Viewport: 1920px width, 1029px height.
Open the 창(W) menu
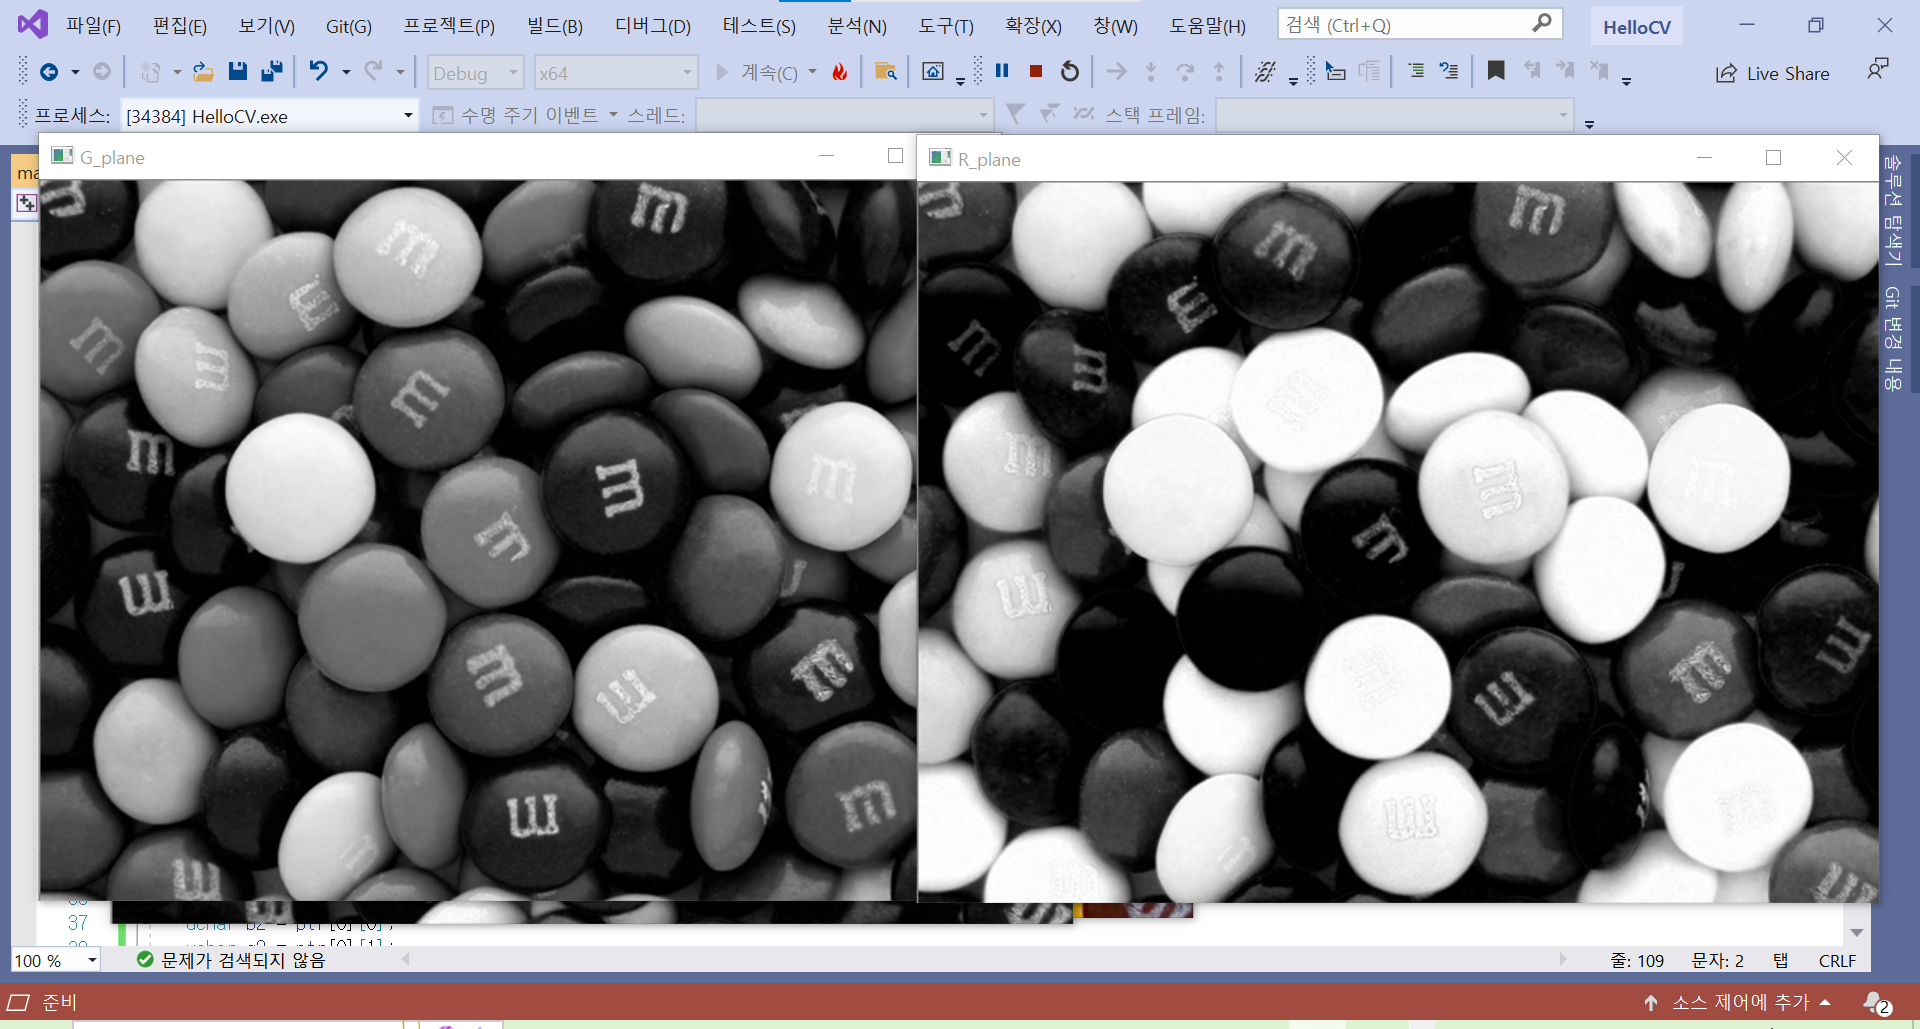coord(1115,25)
